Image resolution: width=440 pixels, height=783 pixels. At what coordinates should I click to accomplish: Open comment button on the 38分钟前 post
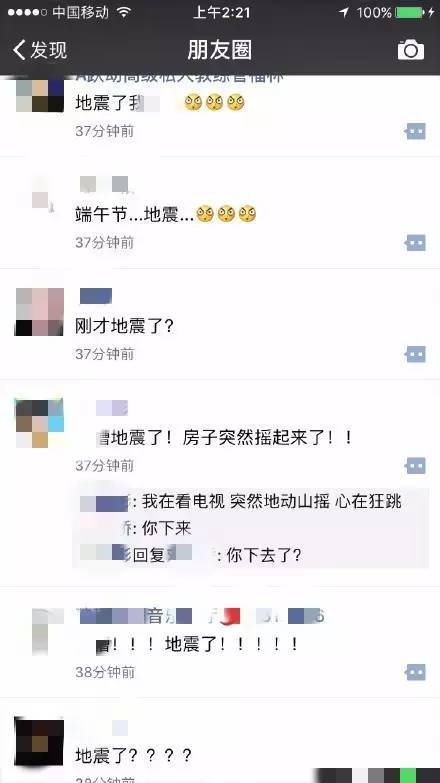[x=415, y=672]
